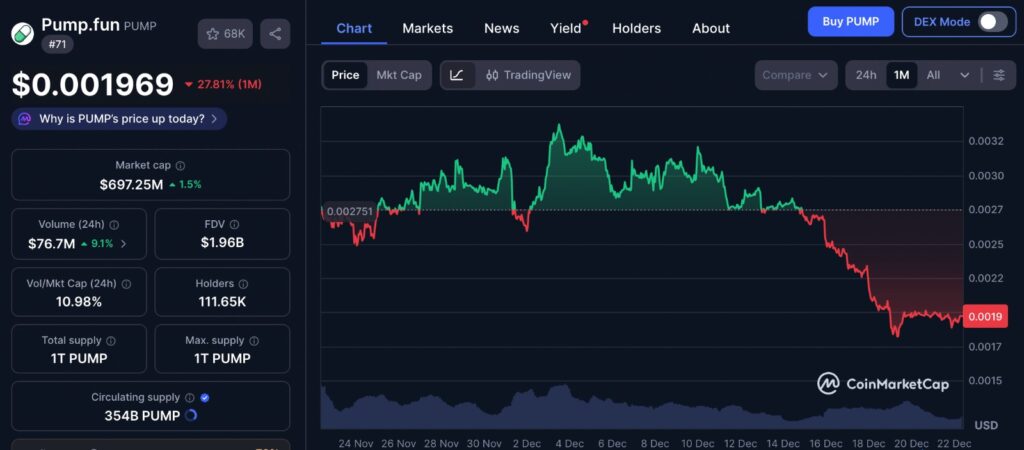The image size is (1024, 450).
Task: Open the News tab
Action: (502, 28)
